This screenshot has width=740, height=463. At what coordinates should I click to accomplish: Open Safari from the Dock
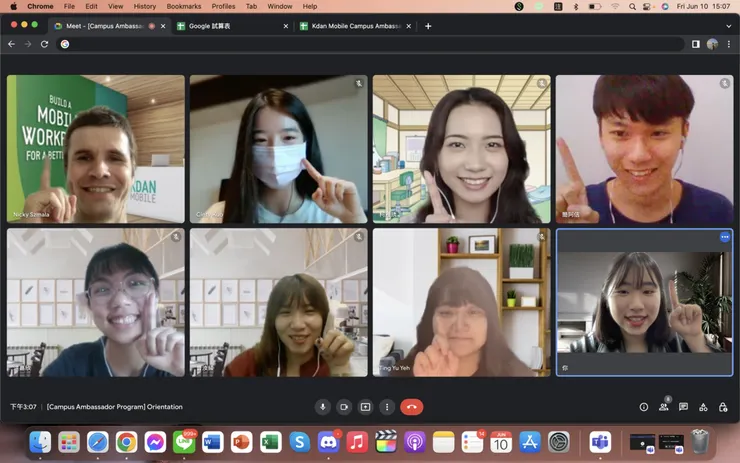point(98,442)
